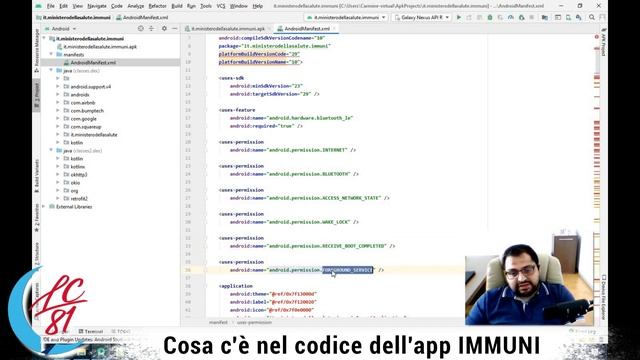Open the Build Variants side panel
This screenshot has width=640, height=360.
[x=37, y=176]
